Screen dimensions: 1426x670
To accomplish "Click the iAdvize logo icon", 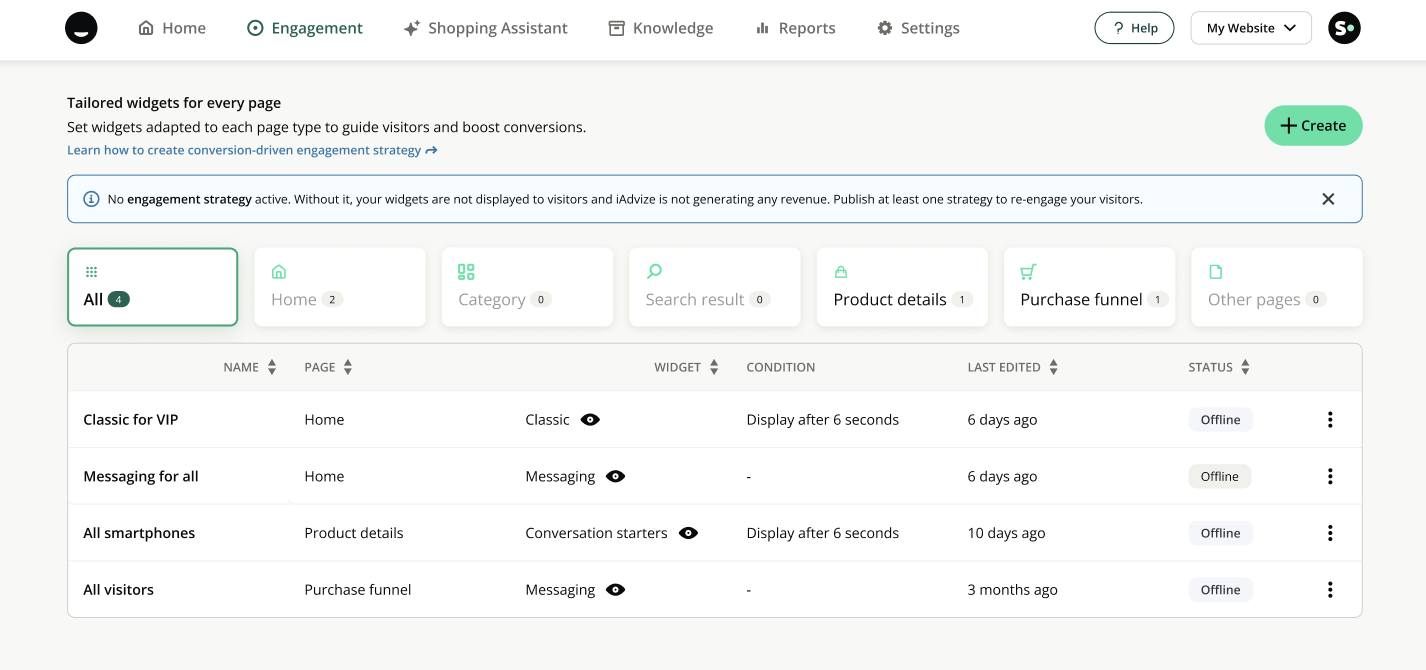I will tap(81, 28).
